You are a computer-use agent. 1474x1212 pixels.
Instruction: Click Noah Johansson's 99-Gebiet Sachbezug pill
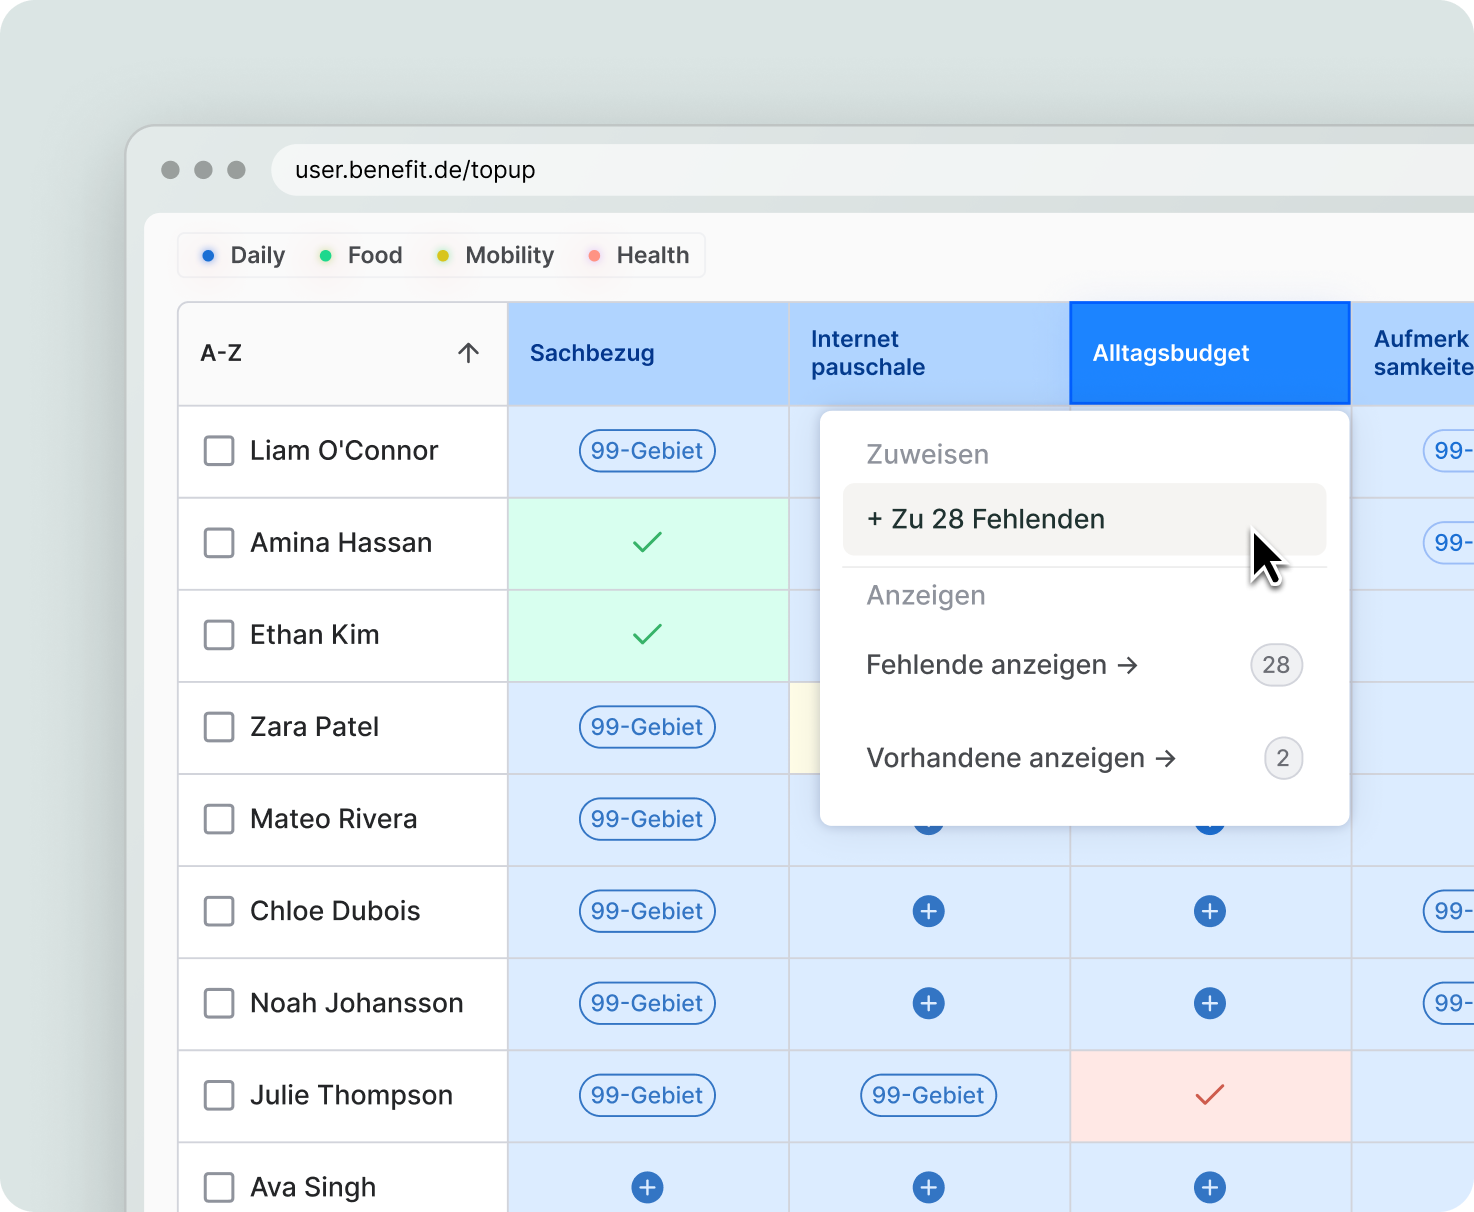tap(647, 1003)
